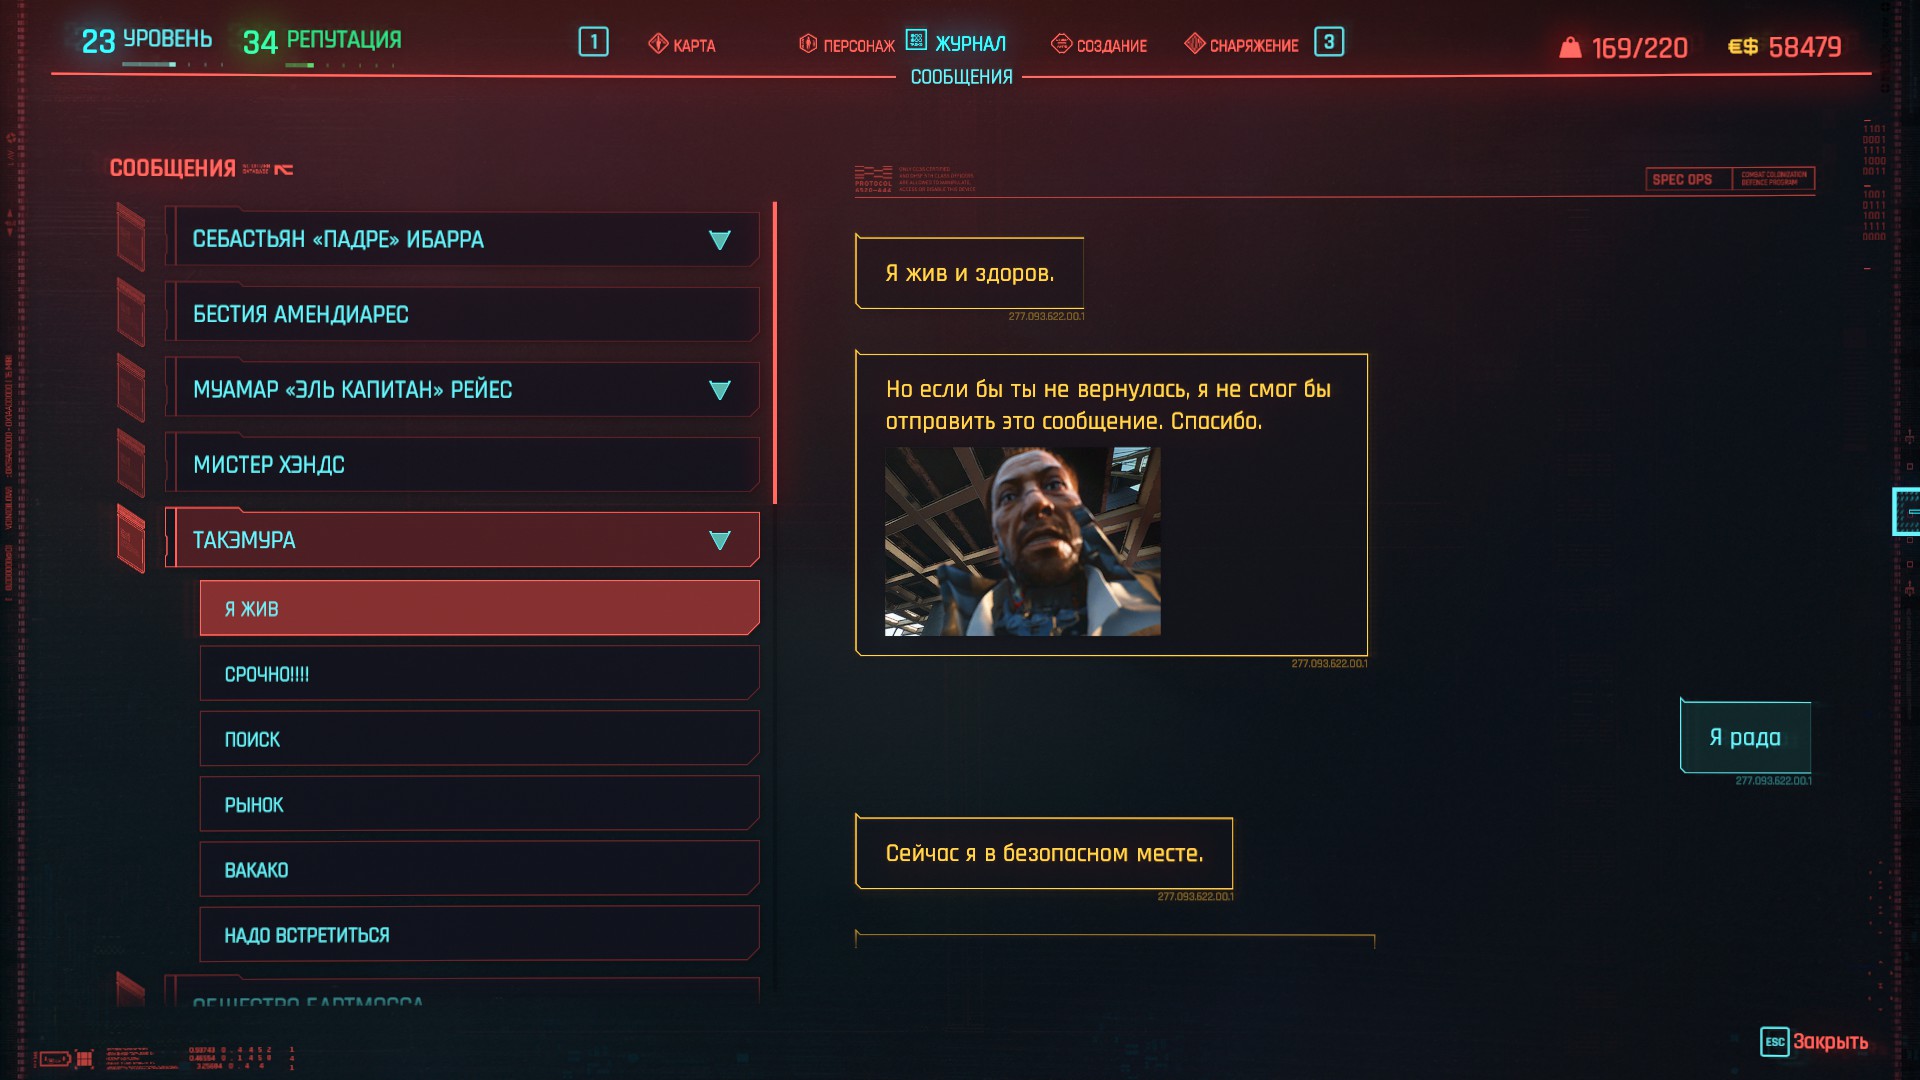
Task: Select the Срочно!!!! message thread
Action: (480, 674)
